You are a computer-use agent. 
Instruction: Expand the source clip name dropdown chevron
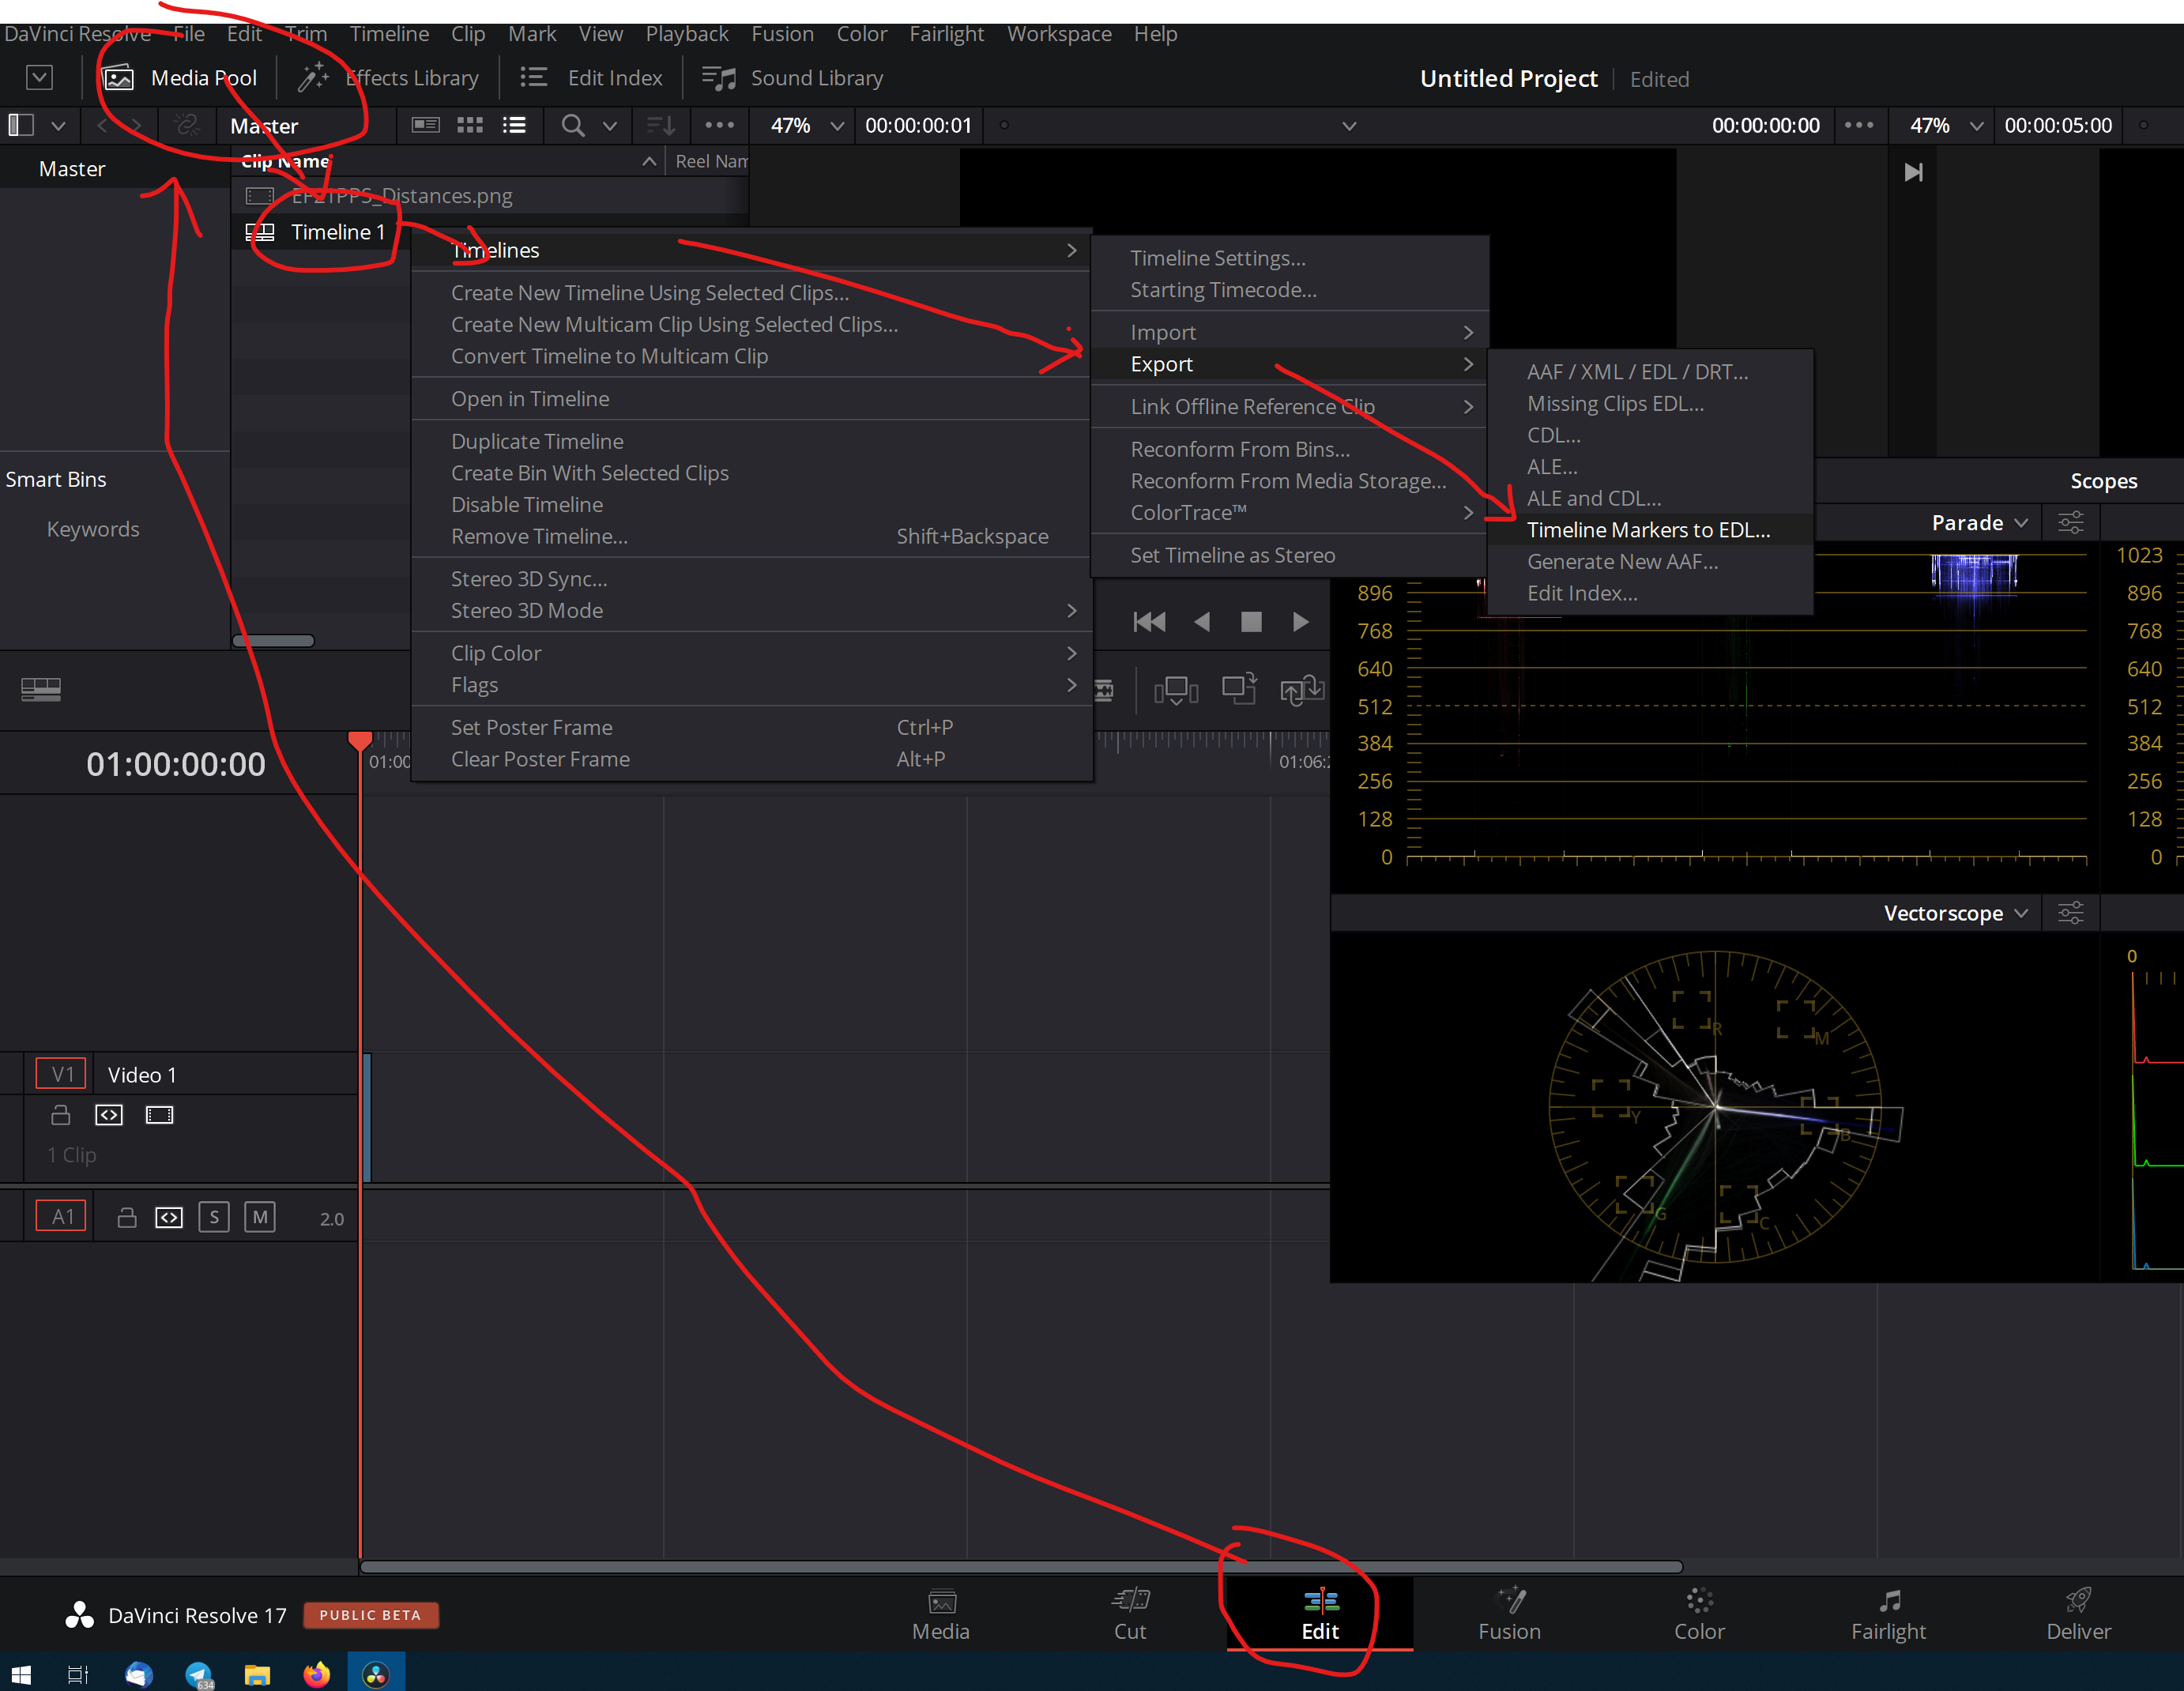point(1349,126)
